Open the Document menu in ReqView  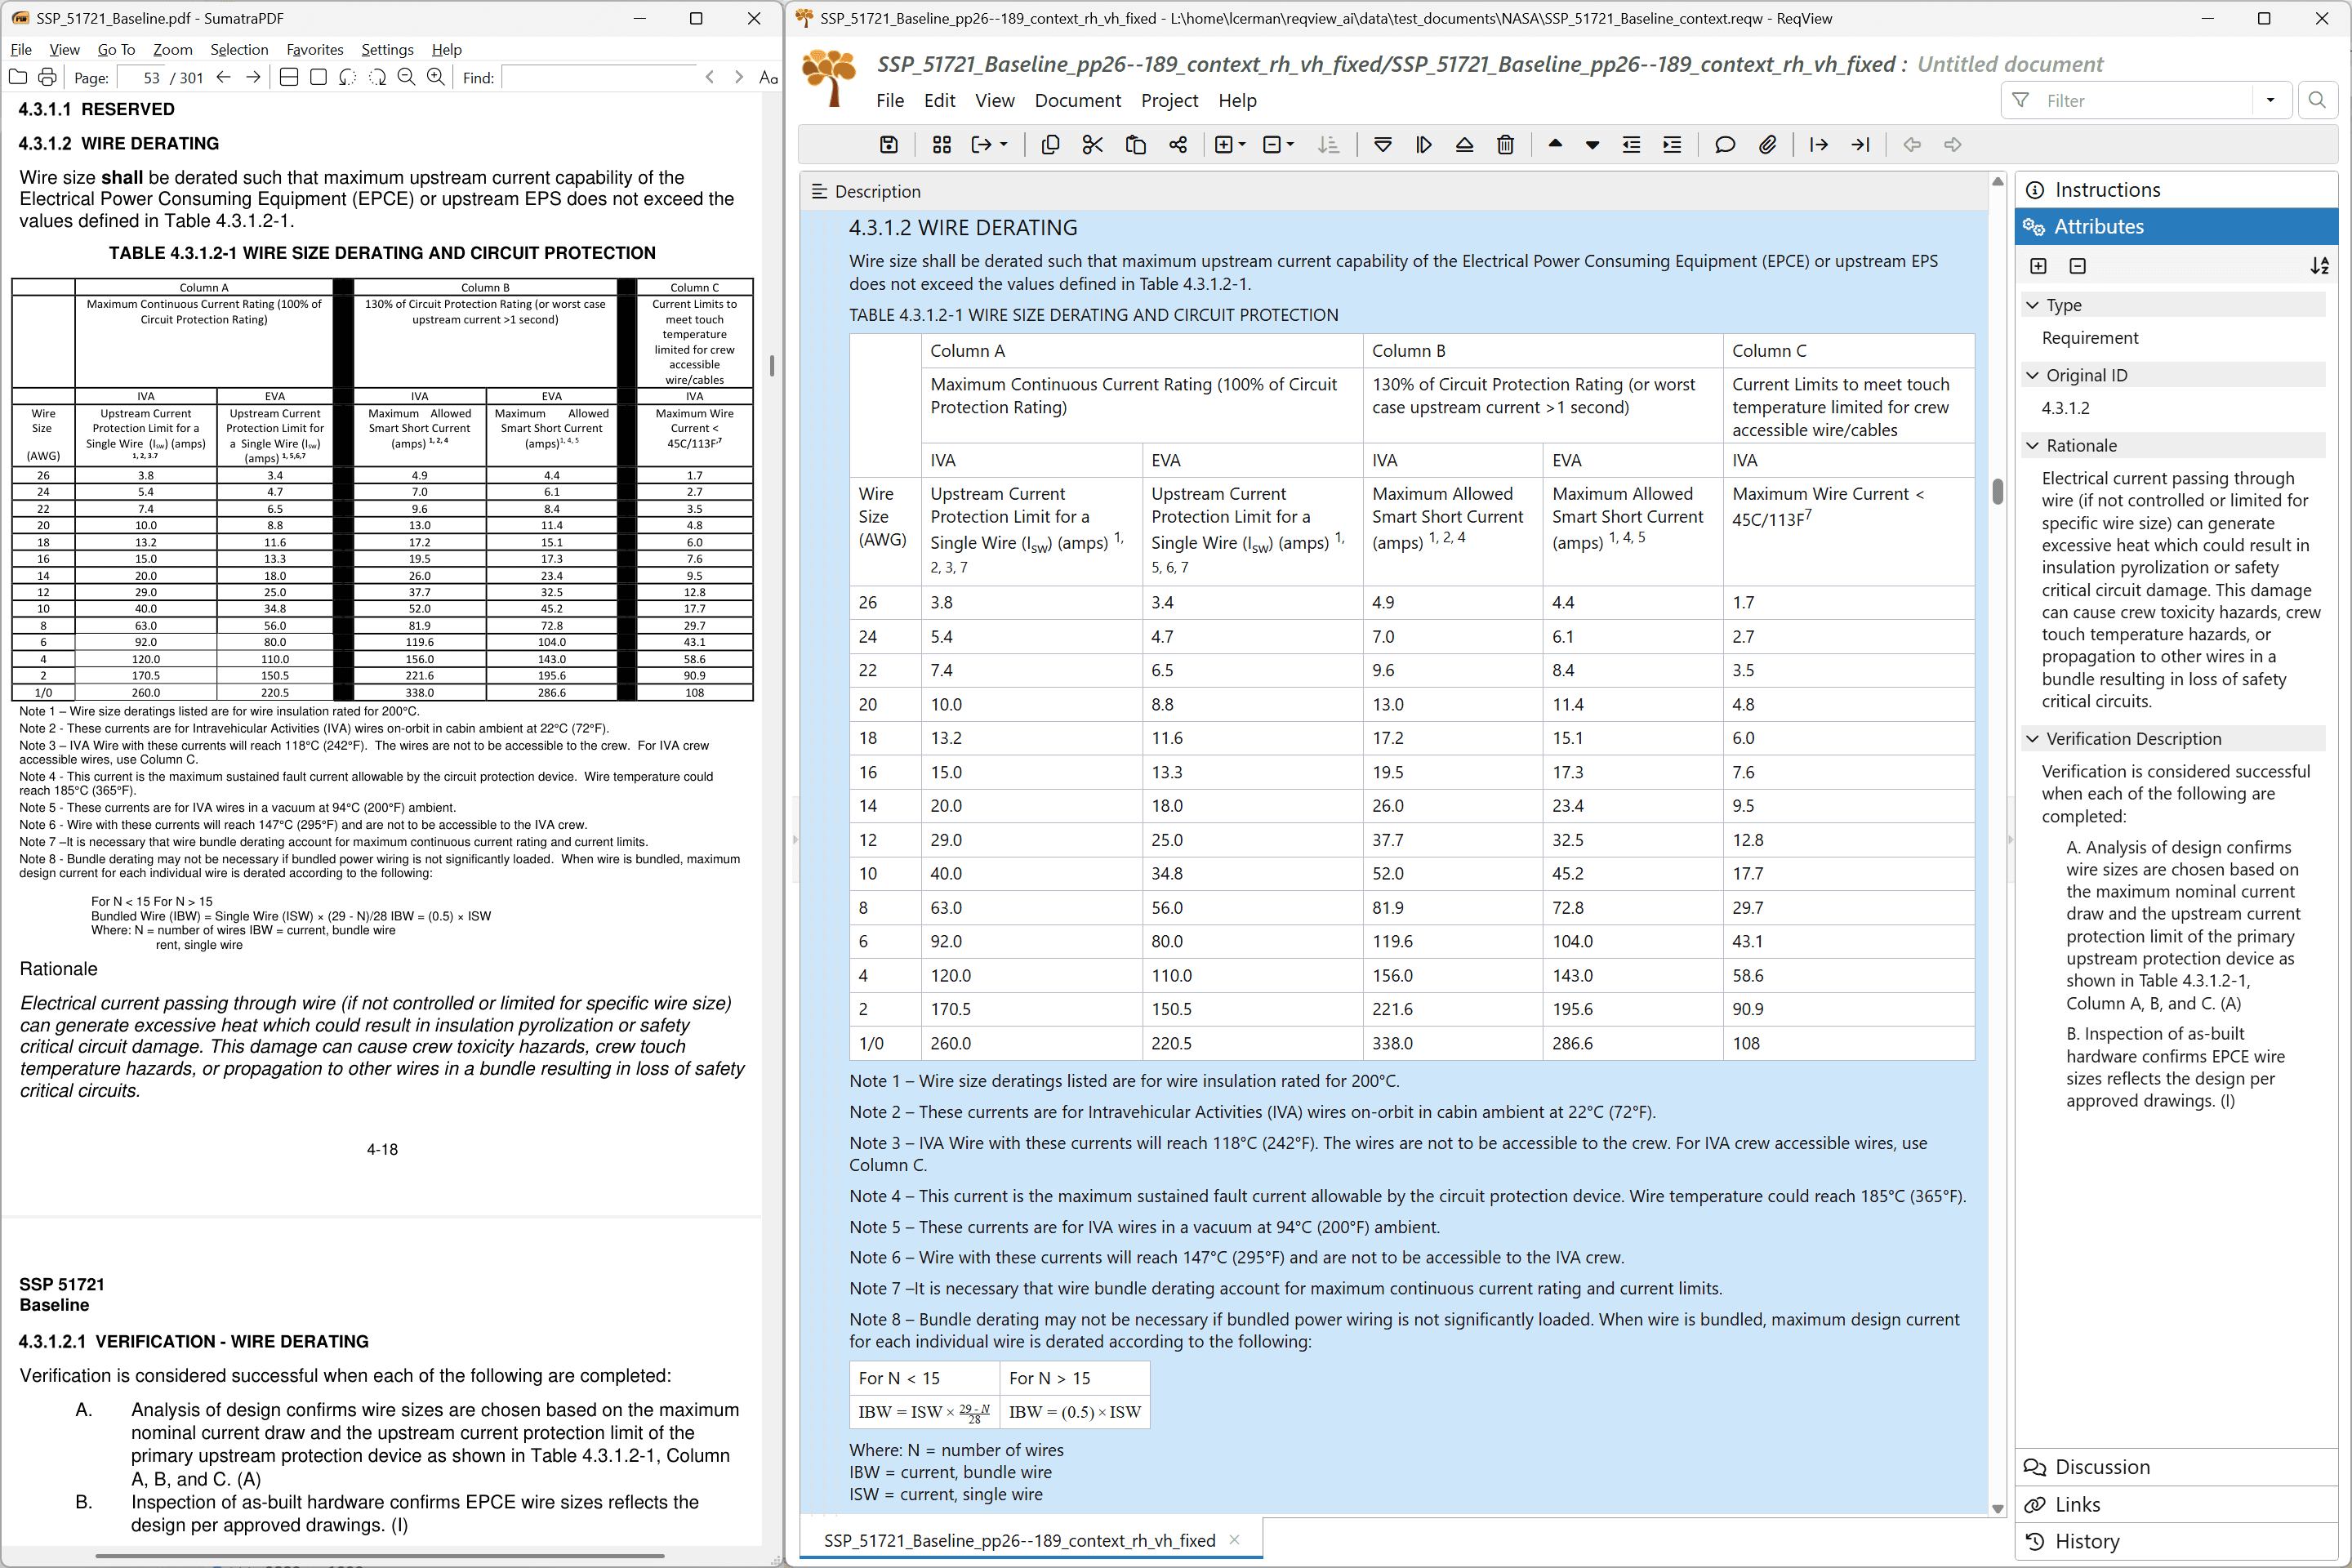coord(1078,101)
